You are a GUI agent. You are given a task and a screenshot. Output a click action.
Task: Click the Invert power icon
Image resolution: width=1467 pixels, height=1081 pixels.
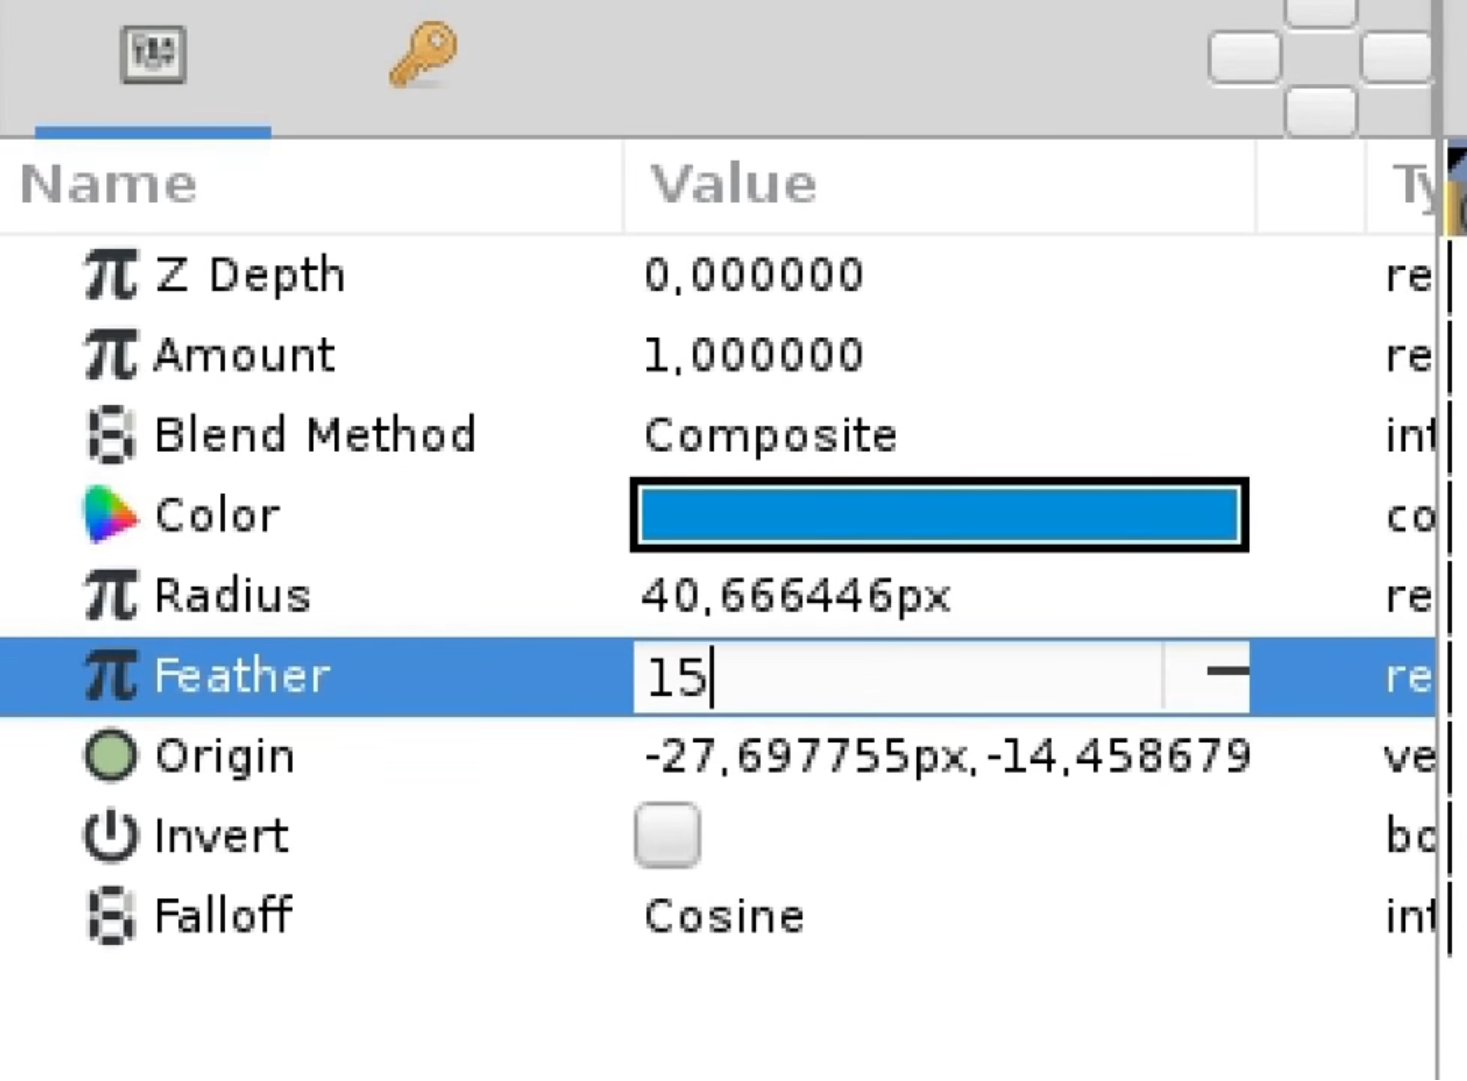tap(110, 835)
